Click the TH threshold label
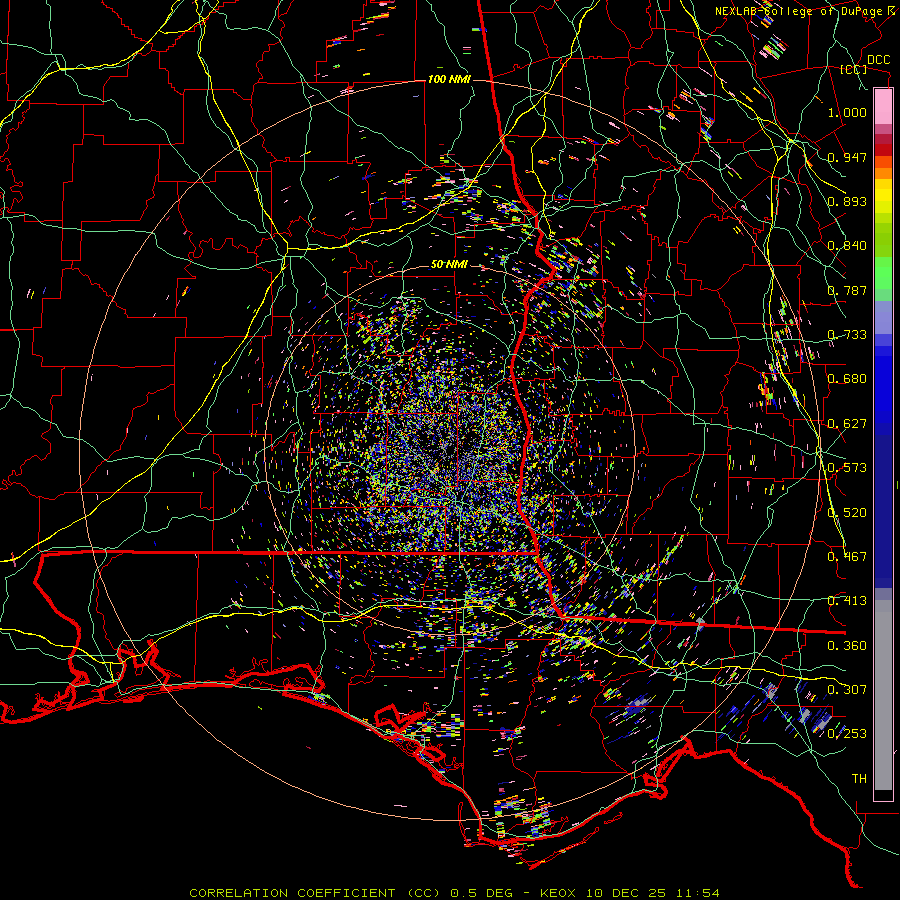Viewport: 900px width, 900px height. click(859, 779)
